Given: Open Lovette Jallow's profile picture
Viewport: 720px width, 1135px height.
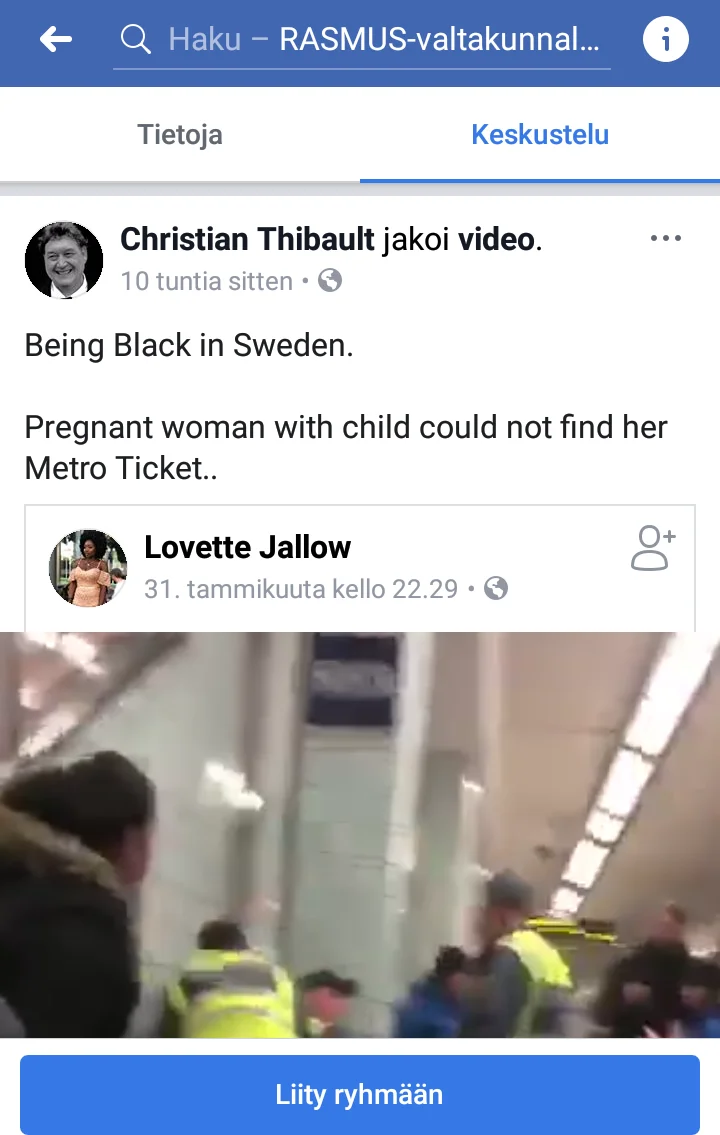Looking at the screenshot, I should pos(88,568).
